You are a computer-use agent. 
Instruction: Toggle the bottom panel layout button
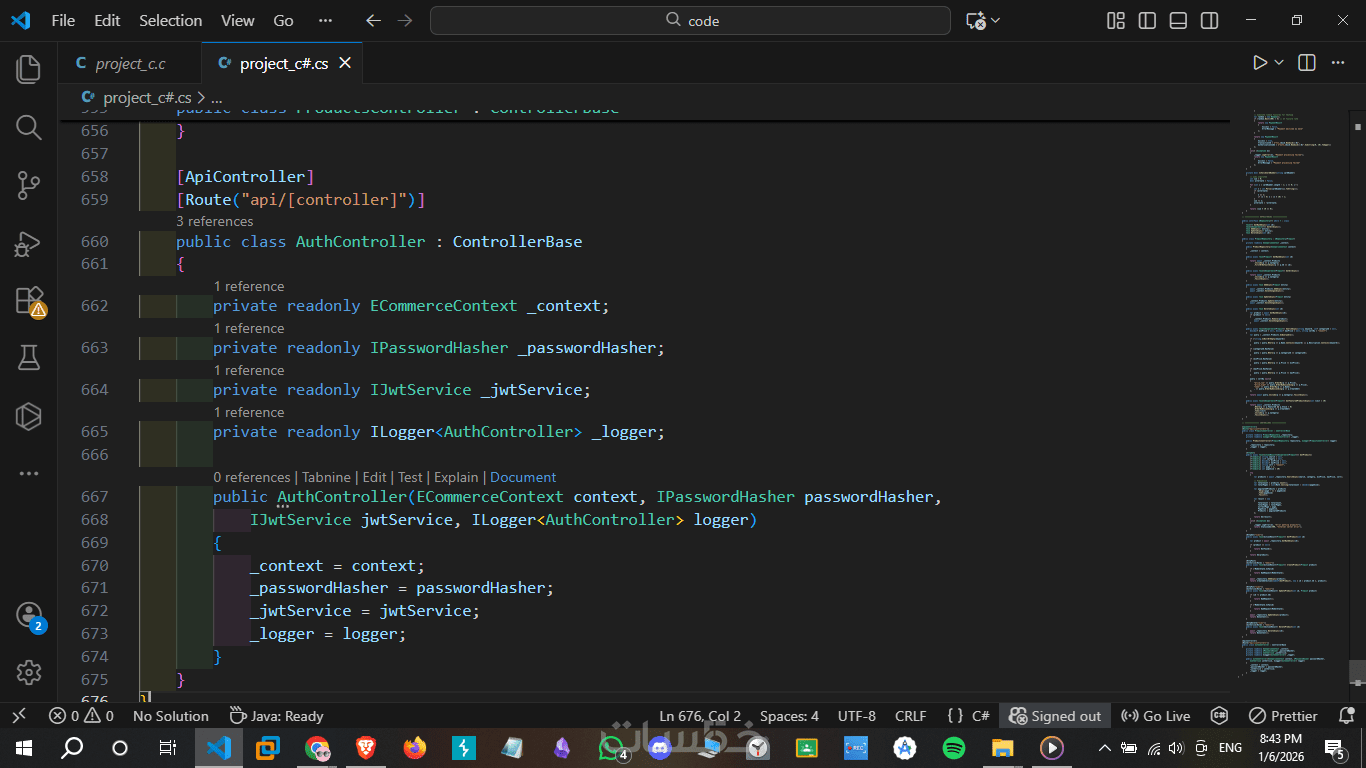click(x=1178, y=21)
